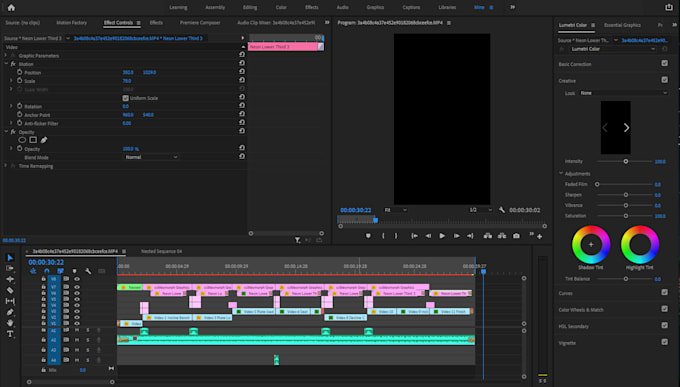This screenshot has height=387, width=680.
Task: Step back one frame
Action: tap(428, 236)
